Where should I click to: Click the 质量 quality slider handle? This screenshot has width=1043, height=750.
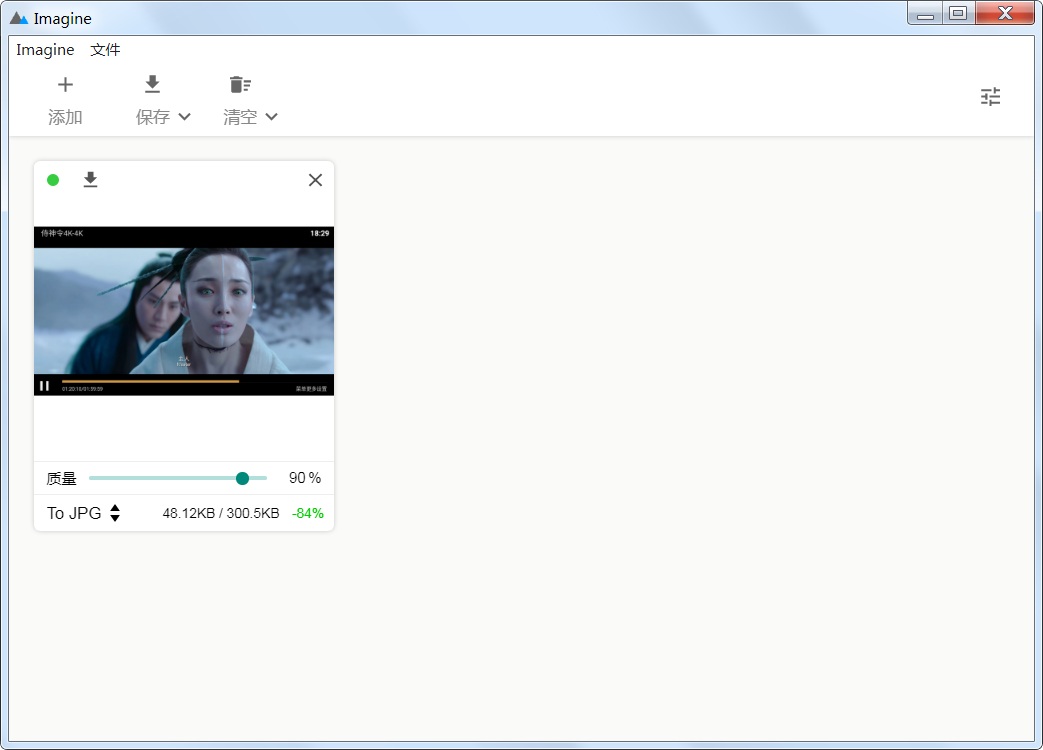click(x=242, y=478)
